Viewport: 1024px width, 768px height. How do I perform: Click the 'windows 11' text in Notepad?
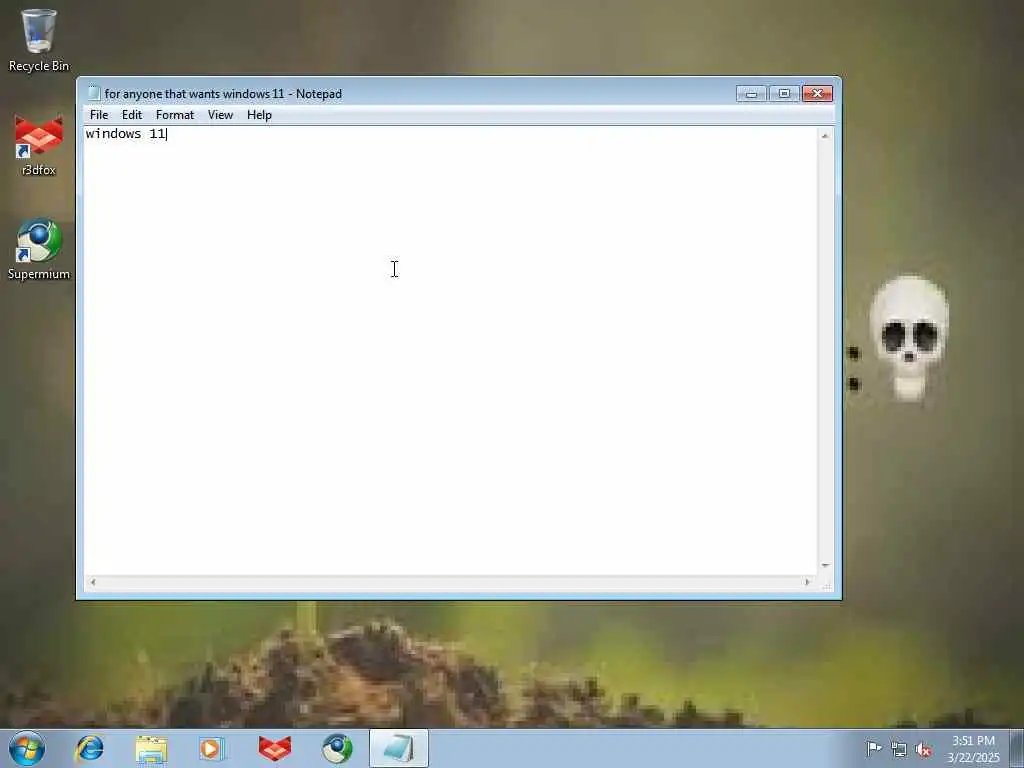tap(126, 134)
